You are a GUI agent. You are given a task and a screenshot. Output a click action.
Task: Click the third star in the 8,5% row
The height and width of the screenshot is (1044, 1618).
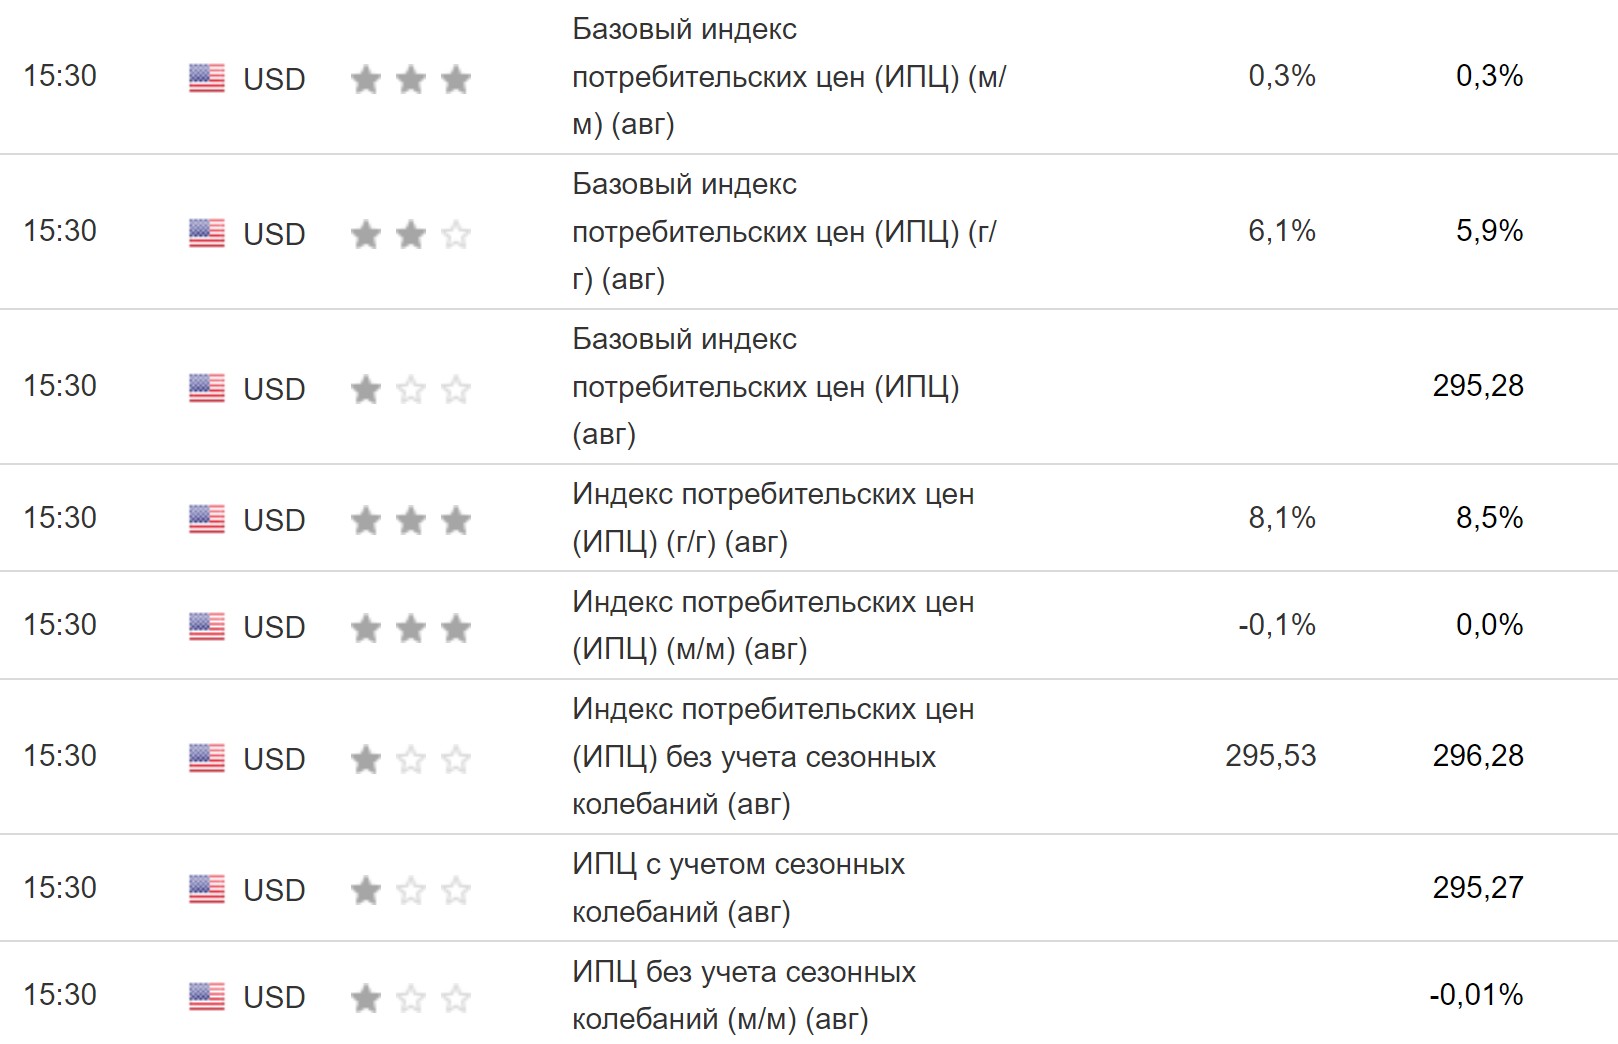tap(456, 520)
